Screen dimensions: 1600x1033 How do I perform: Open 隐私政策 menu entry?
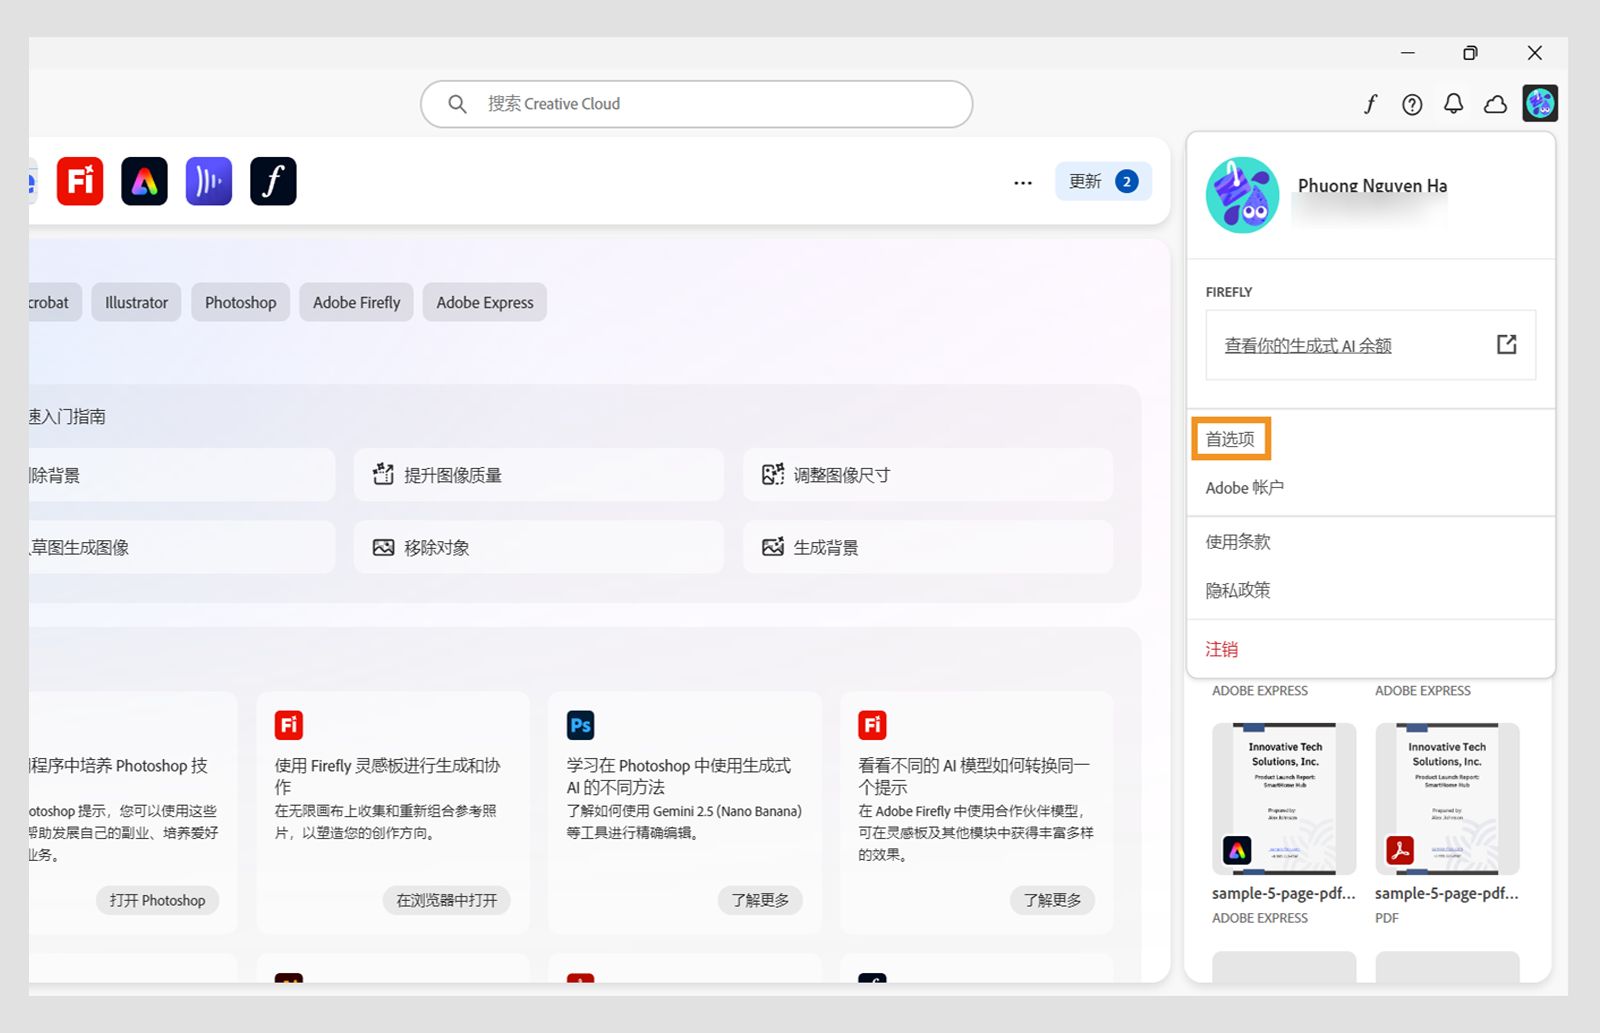point(1238,590)
